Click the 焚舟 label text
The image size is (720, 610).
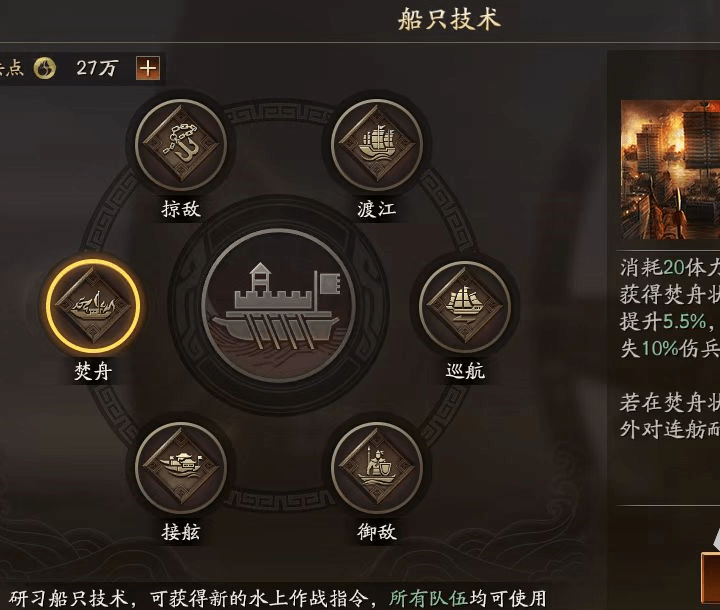93,370
